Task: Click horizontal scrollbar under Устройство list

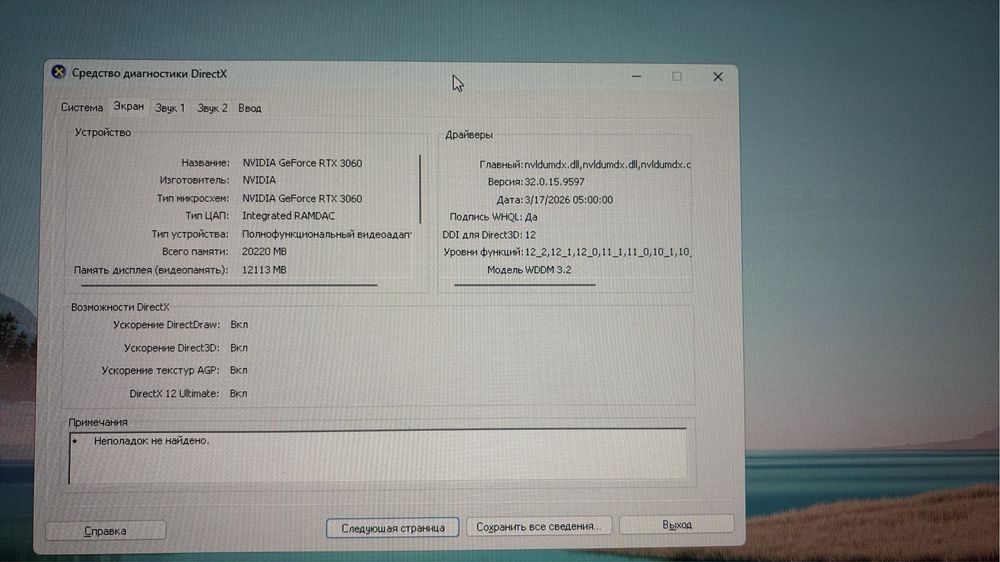Action: point(228,285)
